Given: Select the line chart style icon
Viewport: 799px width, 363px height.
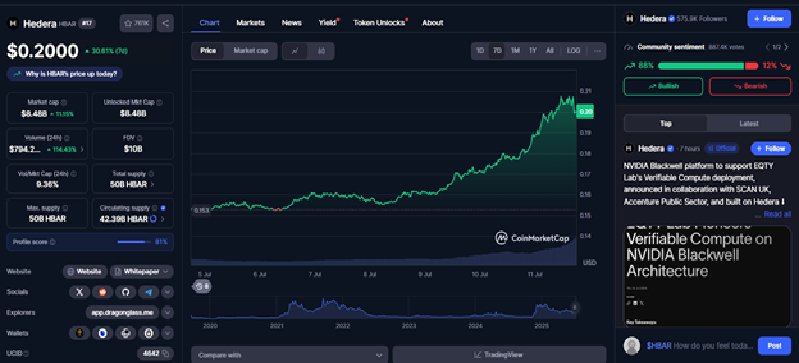Looking at the screenshot, I should pos(295,51).
